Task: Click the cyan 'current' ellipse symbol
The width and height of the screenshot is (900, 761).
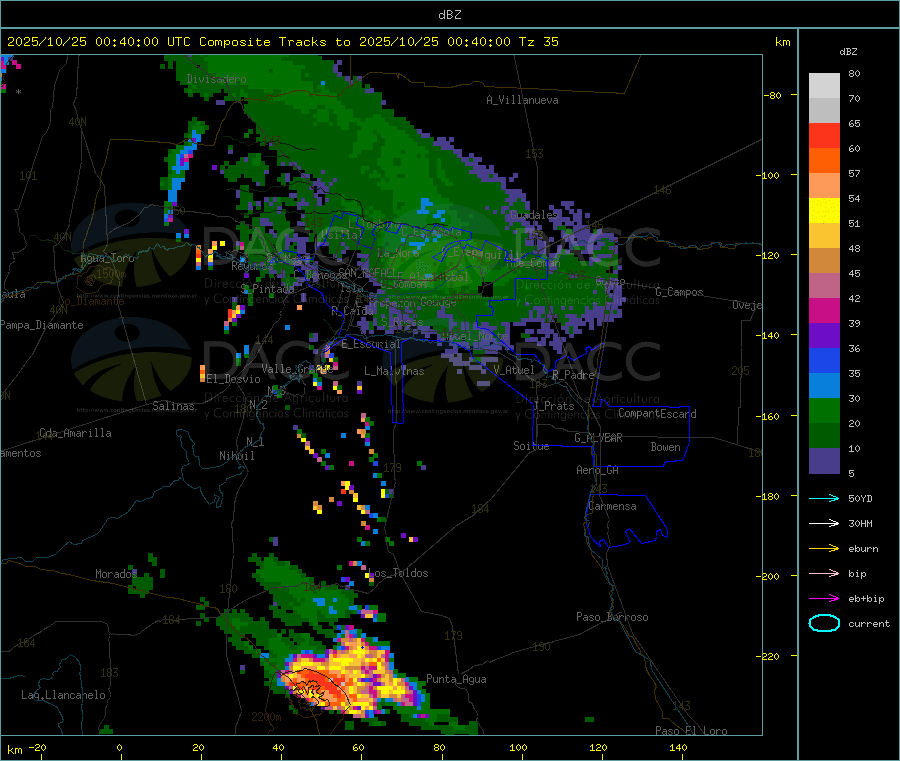Action: point(824,623)
